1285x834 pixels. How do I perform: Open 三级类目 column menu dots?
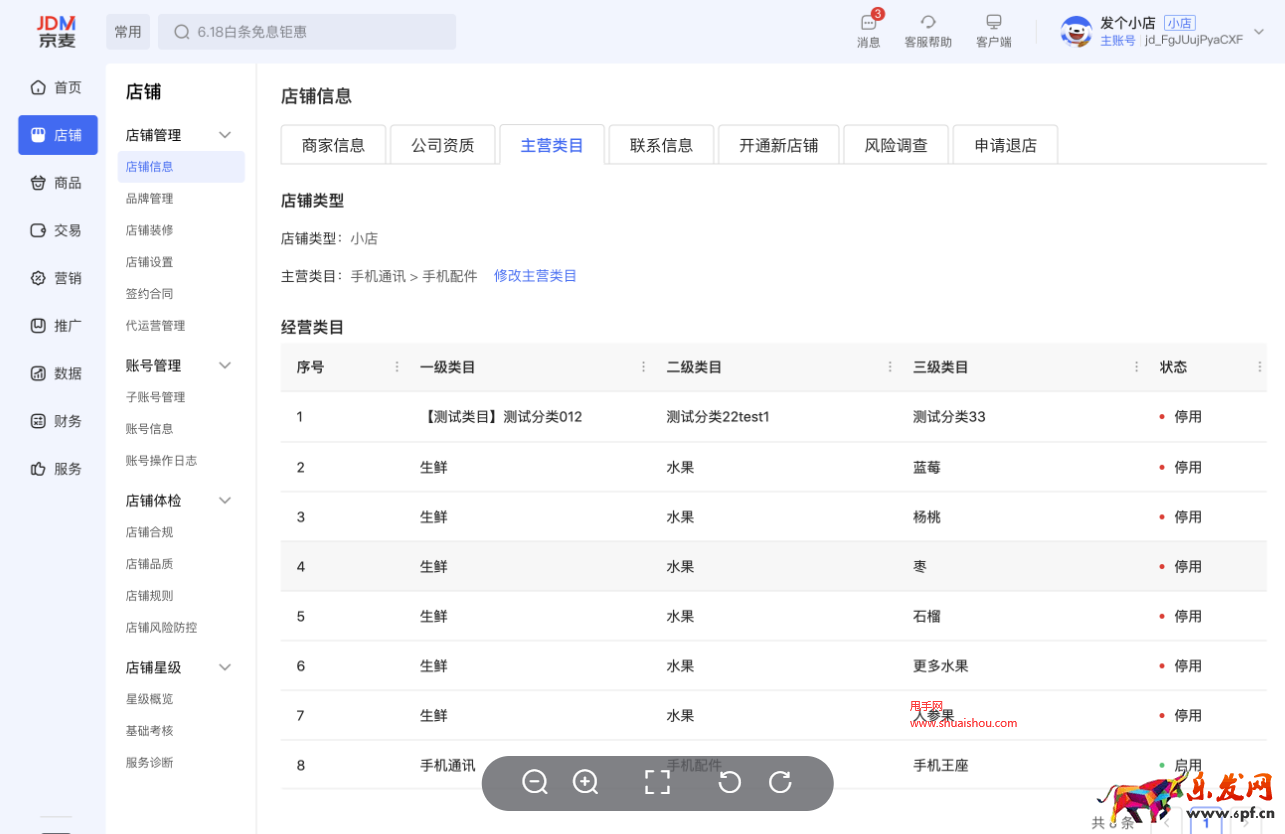pos(1137,367)
